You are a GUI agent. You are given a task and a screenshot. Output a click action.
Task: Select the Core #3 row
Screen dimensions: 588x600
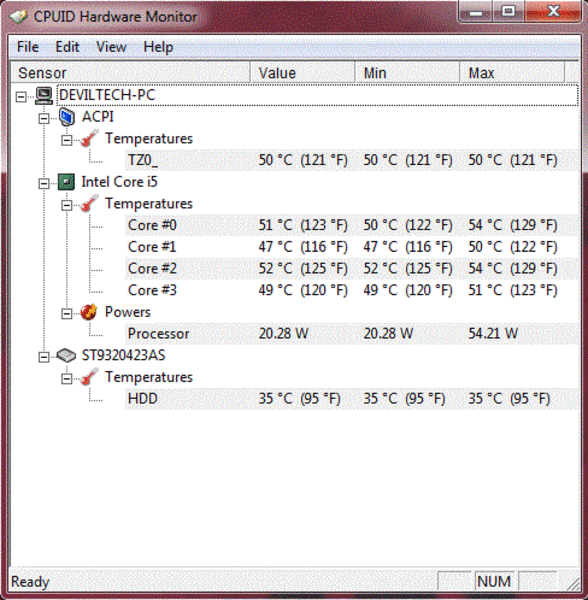352,290
